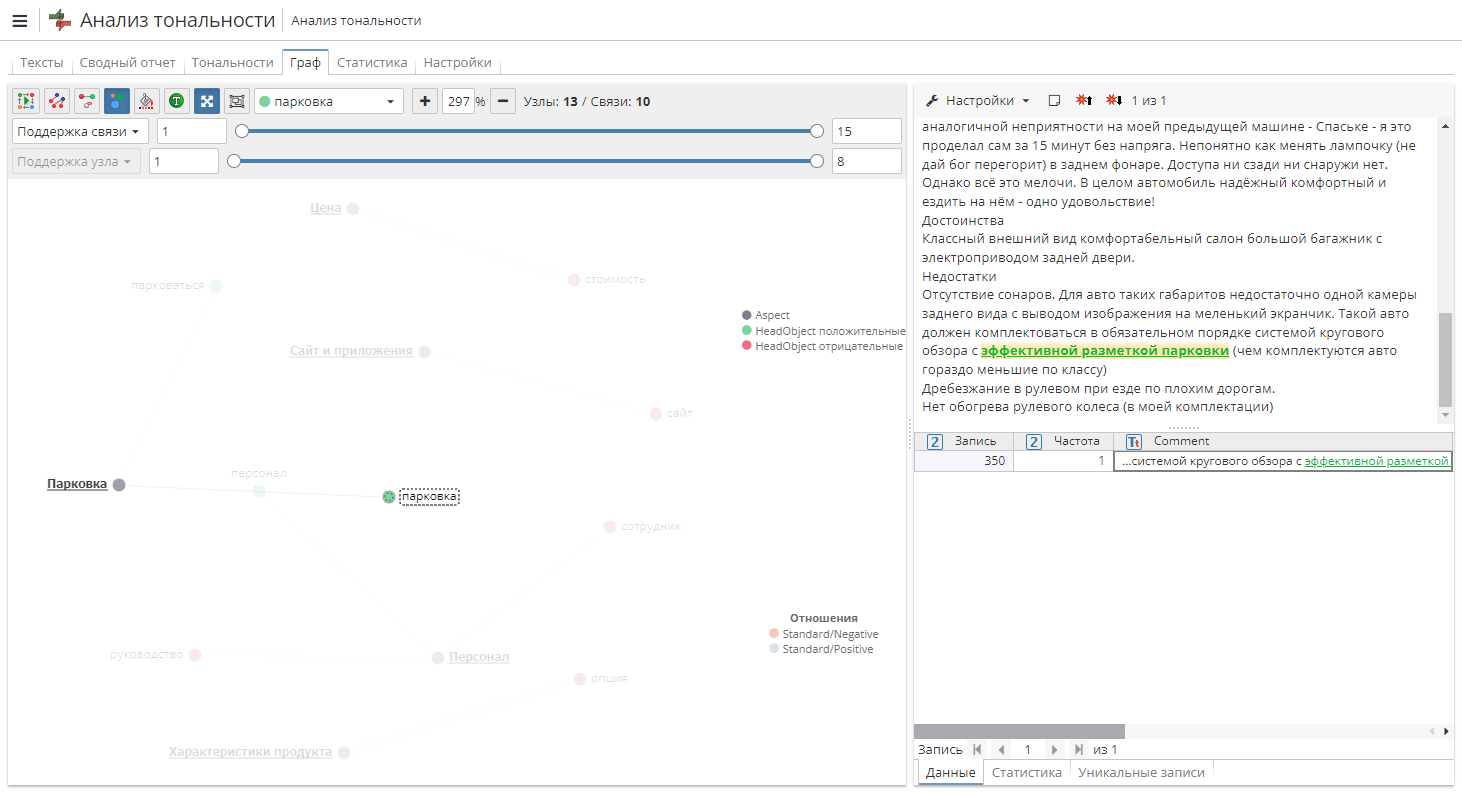Open the Настройки wrench dropdown in text panel
The height and width of the screenshot is (793, 1462).
(978, 100)
